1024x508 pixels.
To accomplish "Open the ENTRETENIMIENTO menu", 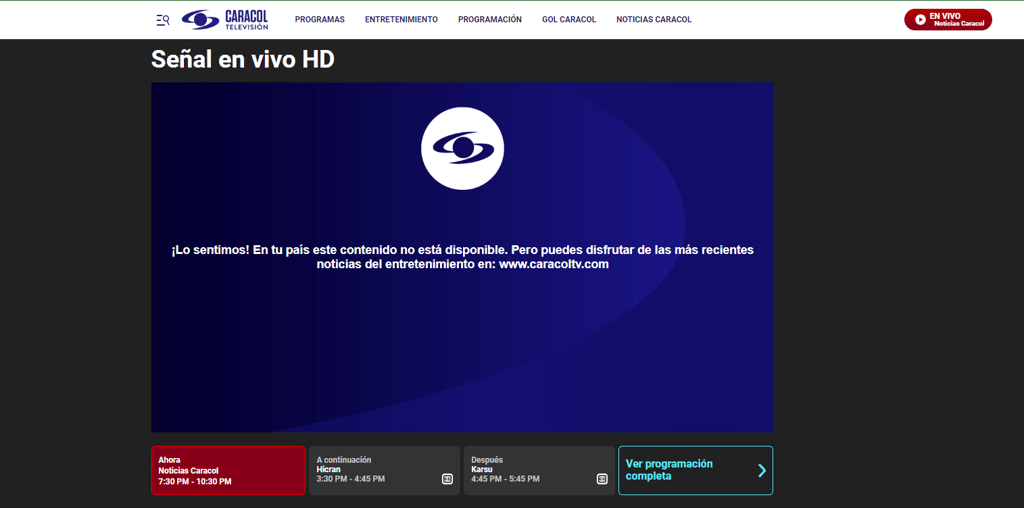I will pyautogui.click(x=401, y=20).
